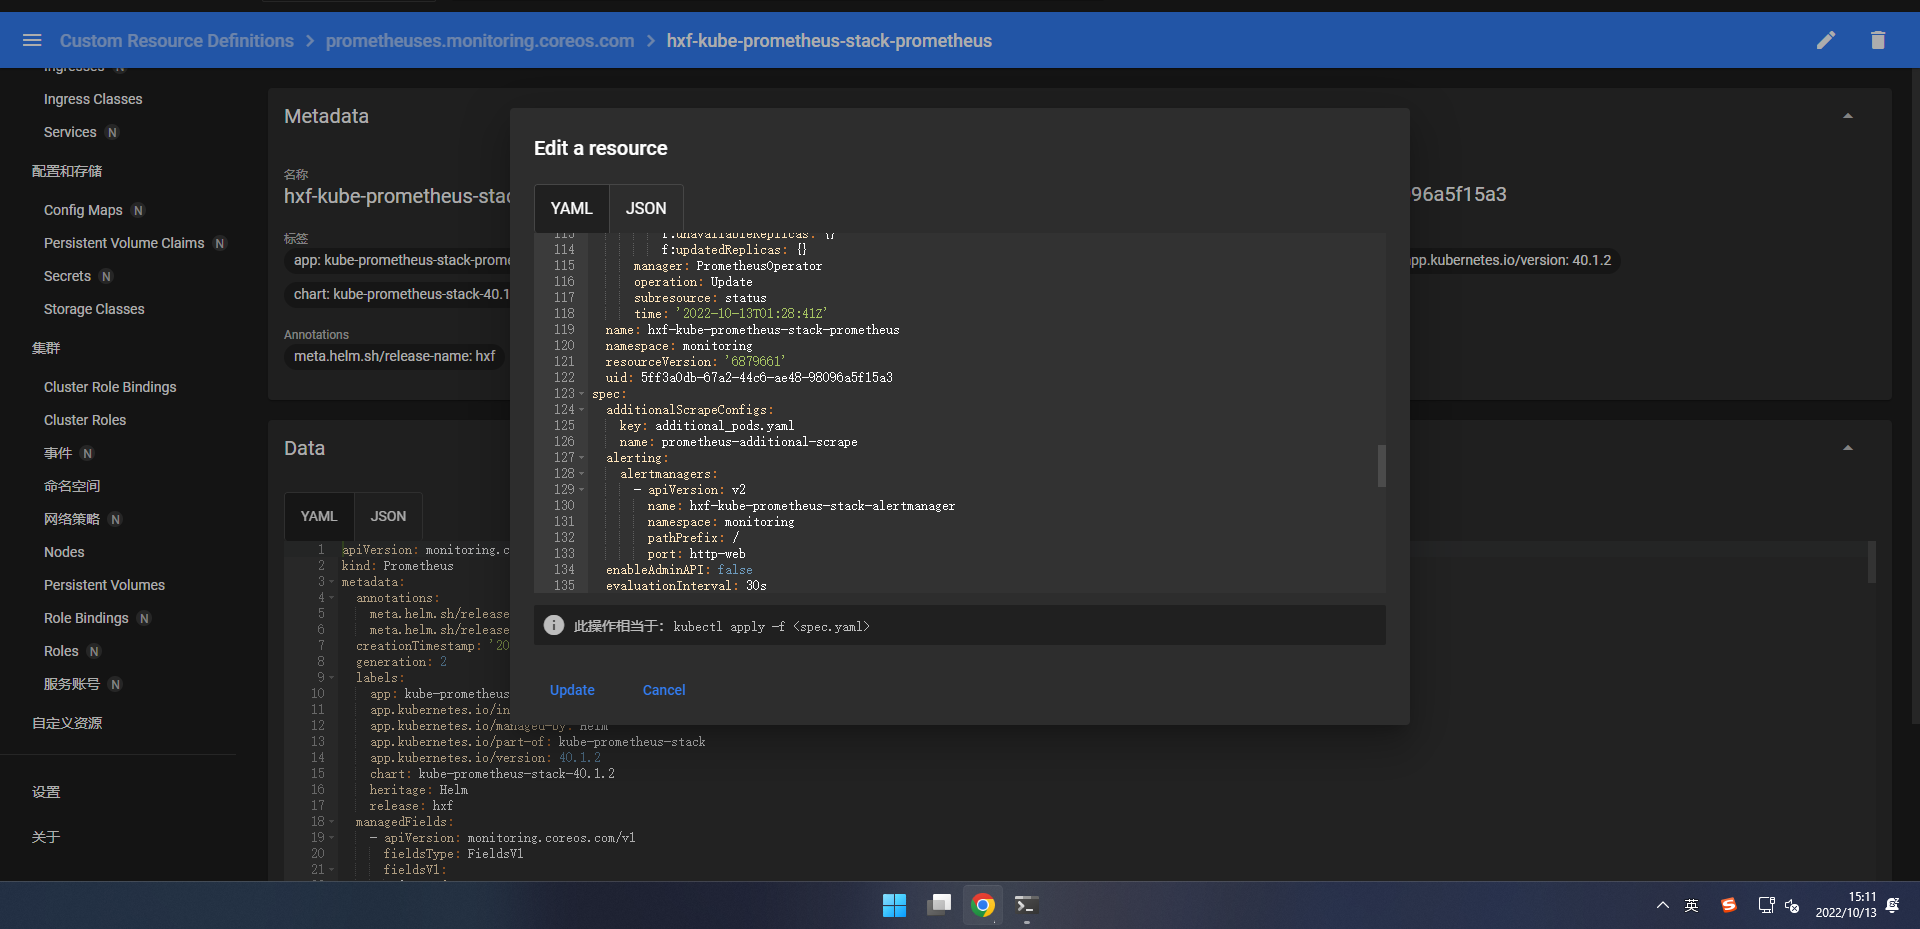Screen dimensions: 1920x929
Task: Show hidden system tray icons
Action: tap(1662, 905)
